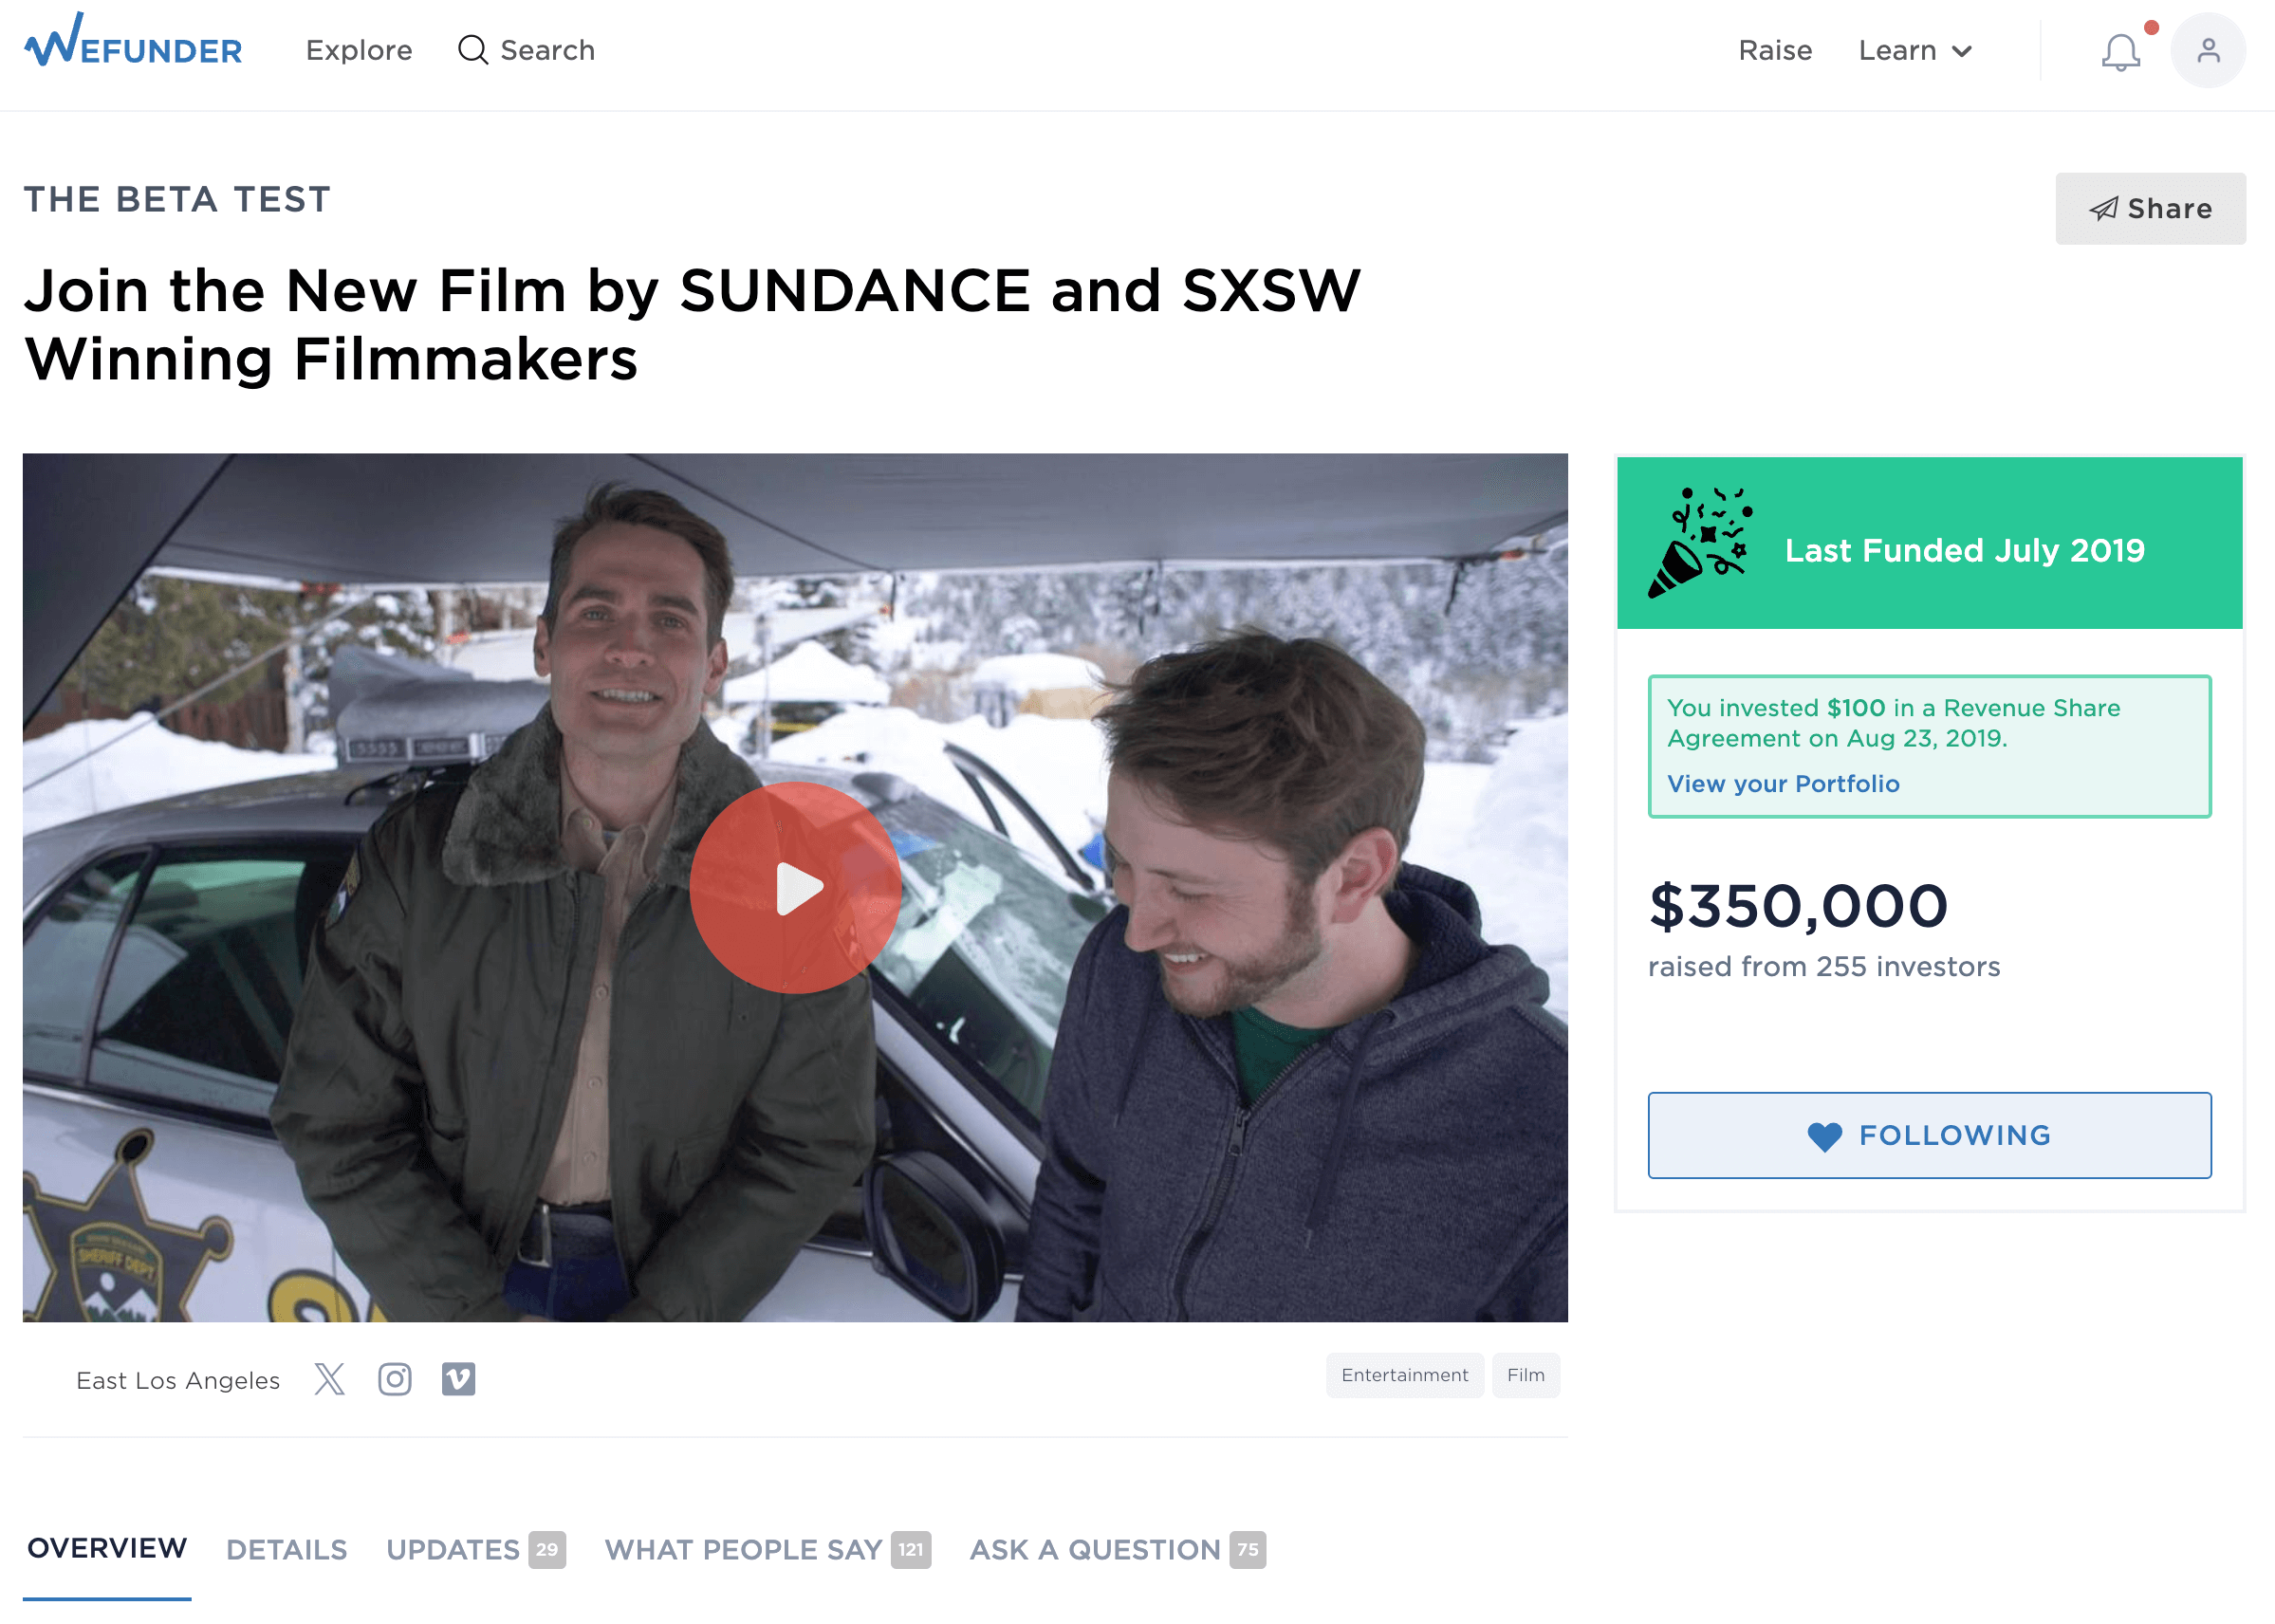Visit the Instagram profile icon
This screenshot has height=1624, width=2275.
(395, 1379)
